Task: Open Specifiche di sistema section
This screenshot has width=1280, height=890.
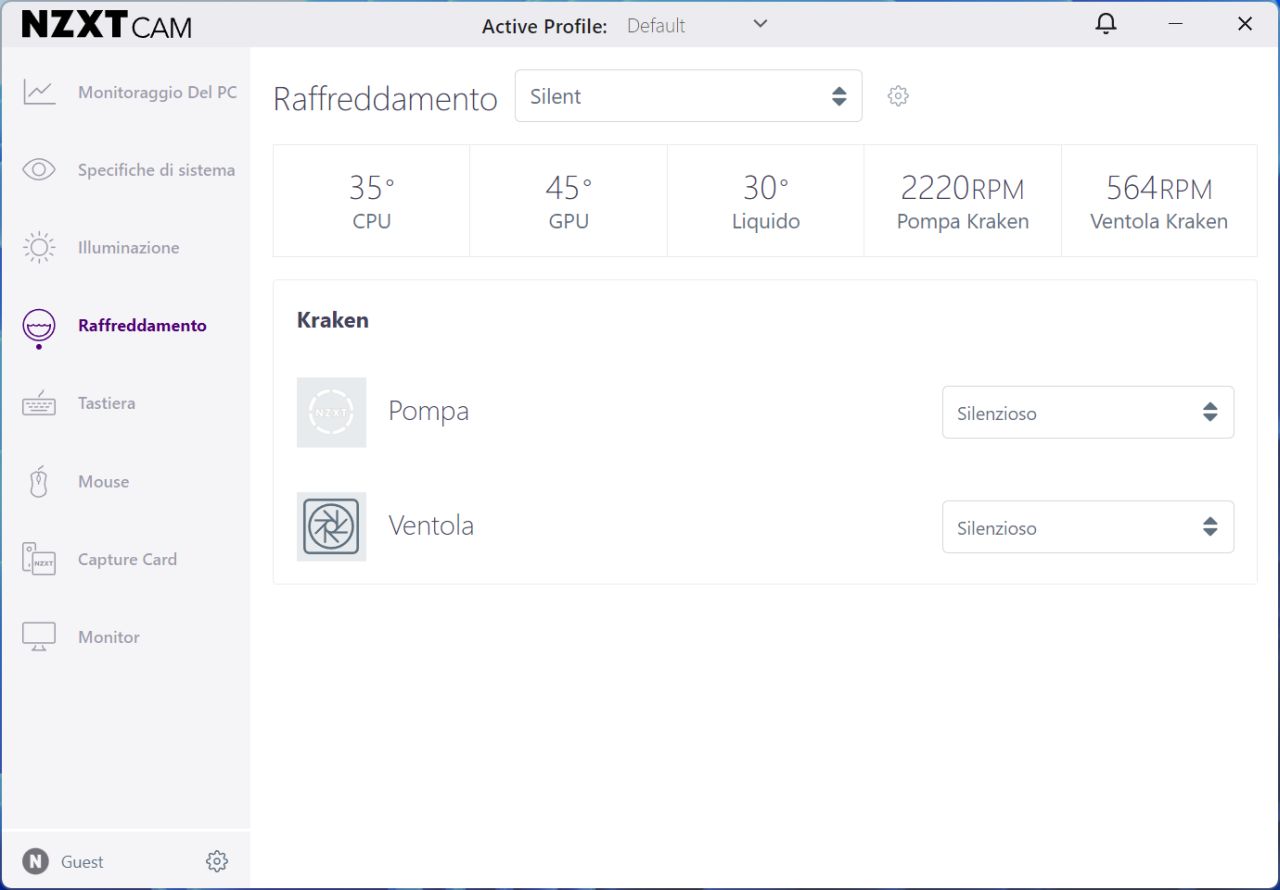Action: (x=157, y=170)
